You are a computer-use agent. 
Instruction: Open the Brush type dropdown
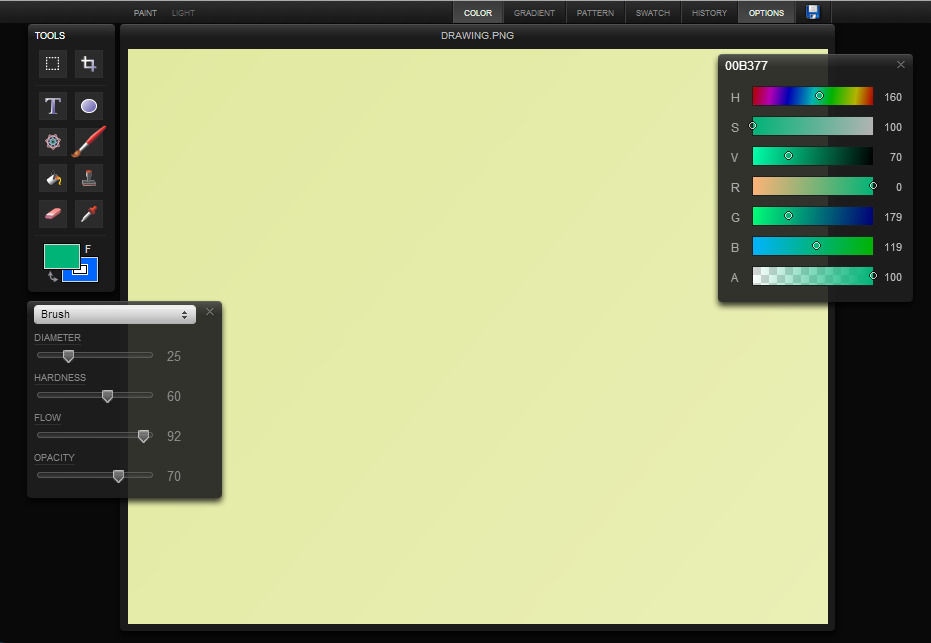coord(114,314)
